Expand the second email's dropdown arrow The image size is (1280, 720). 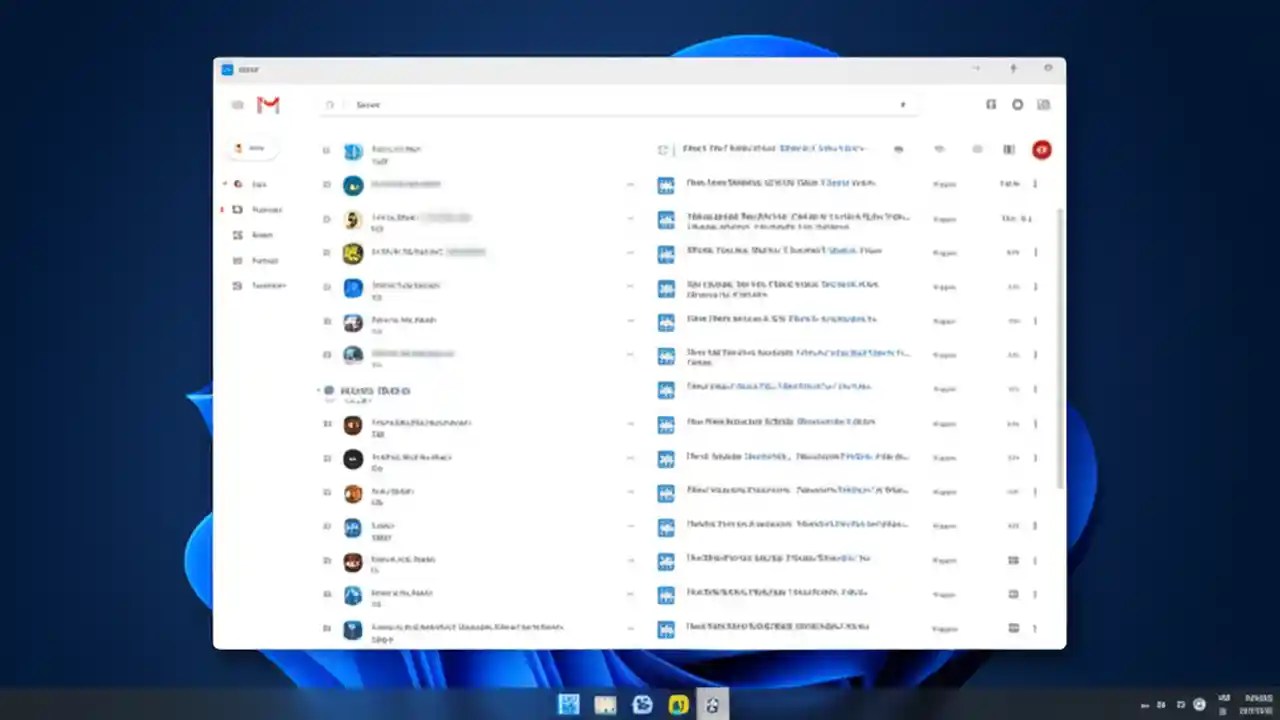pos(631,184)
